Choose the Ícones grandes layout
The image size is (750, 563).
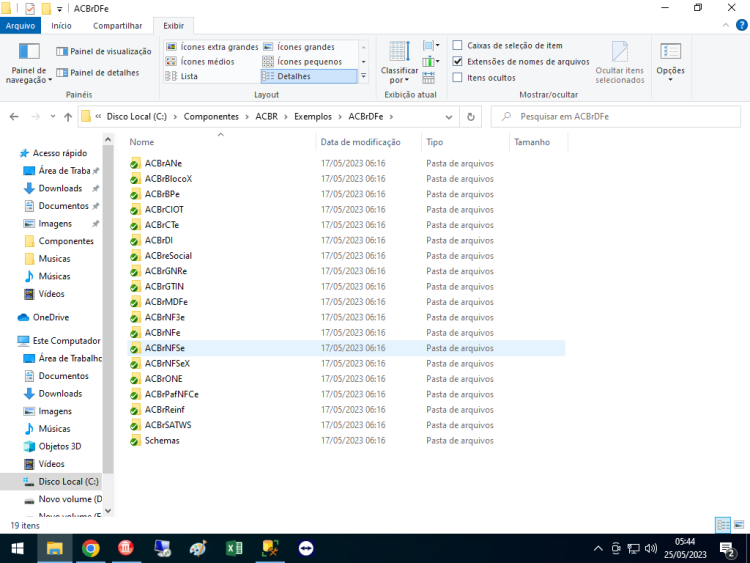[300, 47]
